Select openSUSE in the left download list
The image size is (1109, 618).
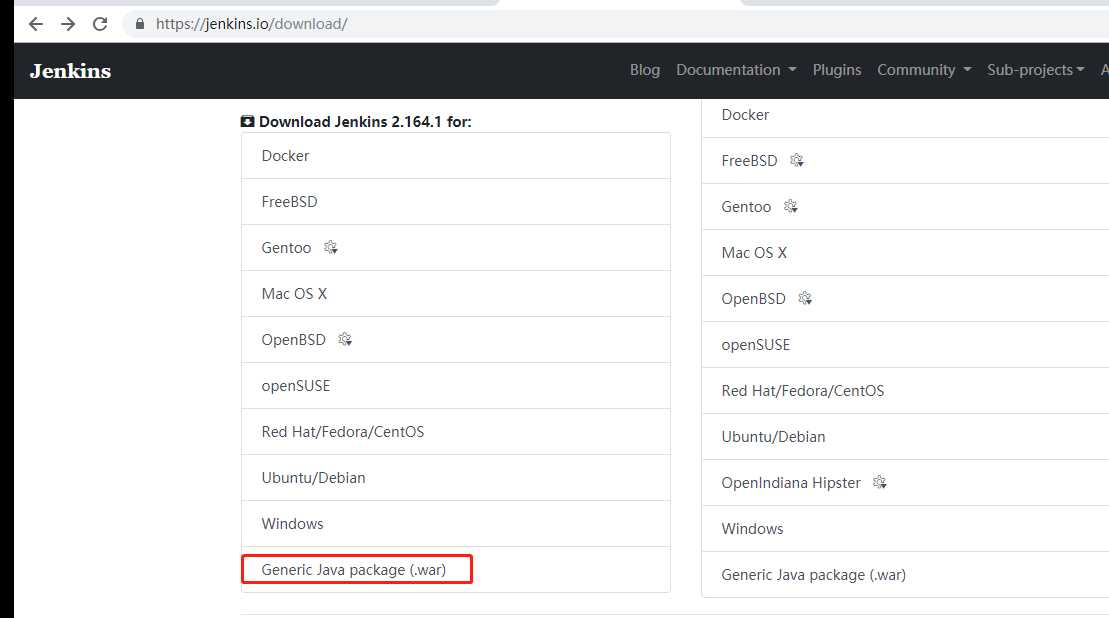point(455,385)
